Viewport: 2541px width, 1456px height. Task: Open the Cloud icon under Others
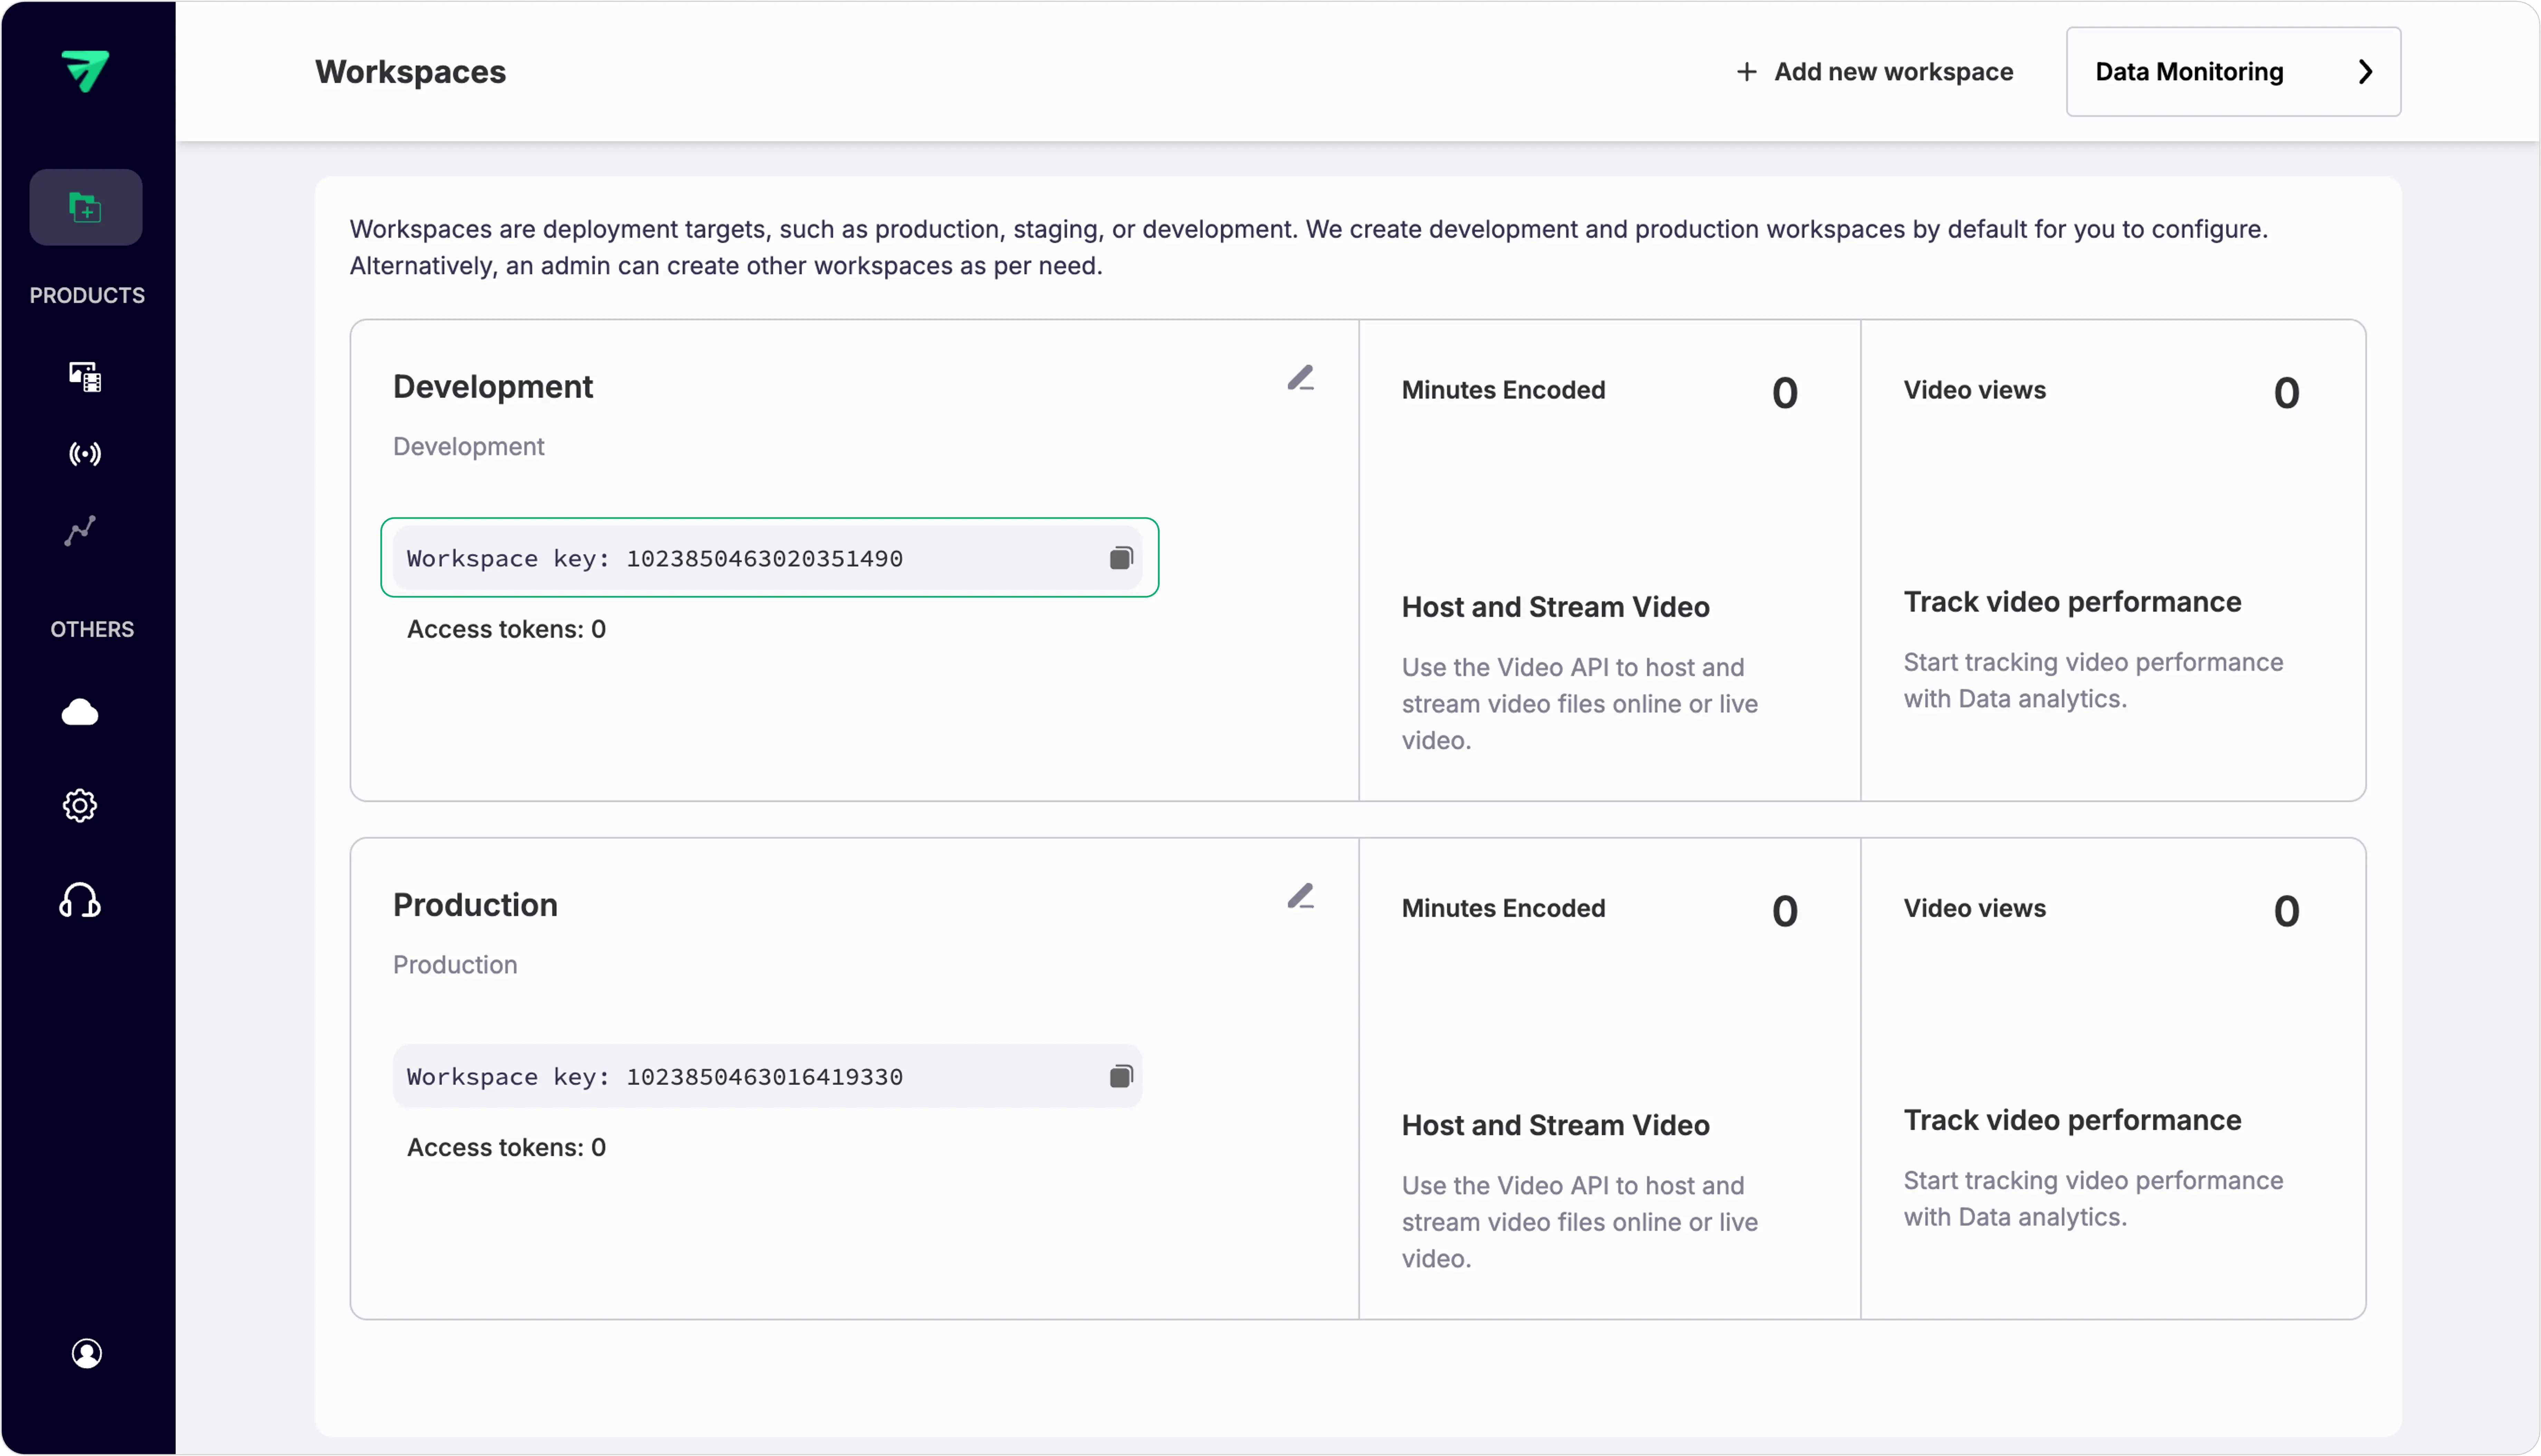(80, 712)
